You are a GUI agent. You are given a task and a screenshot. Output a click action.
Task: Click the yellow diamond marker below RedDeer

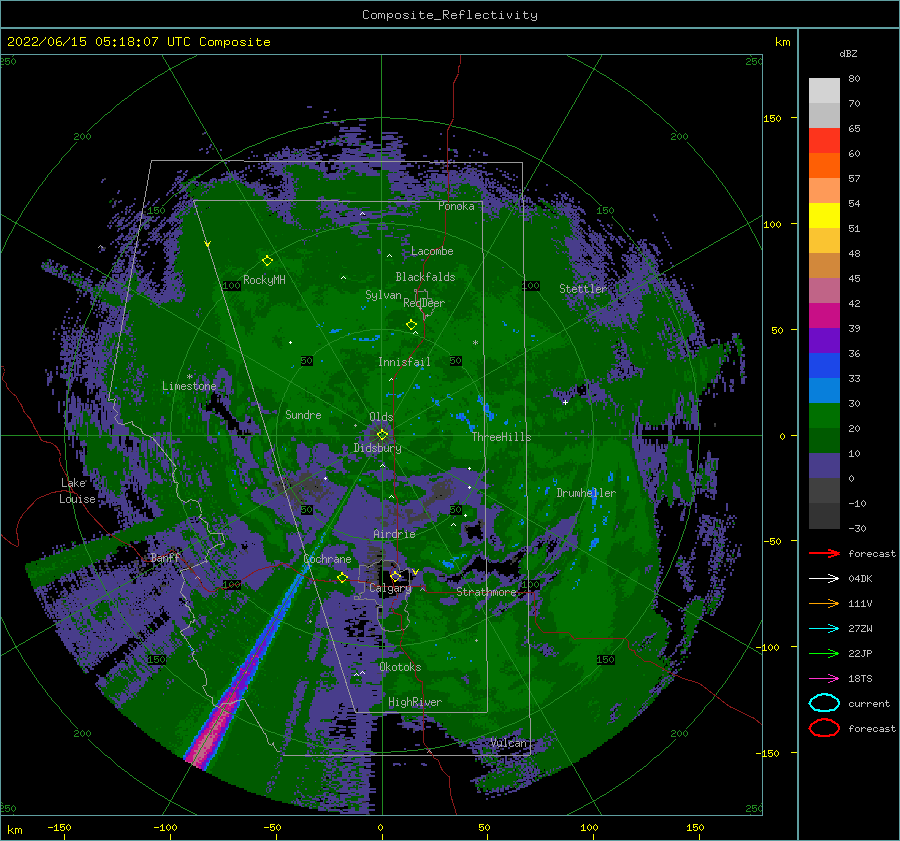pyautogui.click(x=412, y=325)
